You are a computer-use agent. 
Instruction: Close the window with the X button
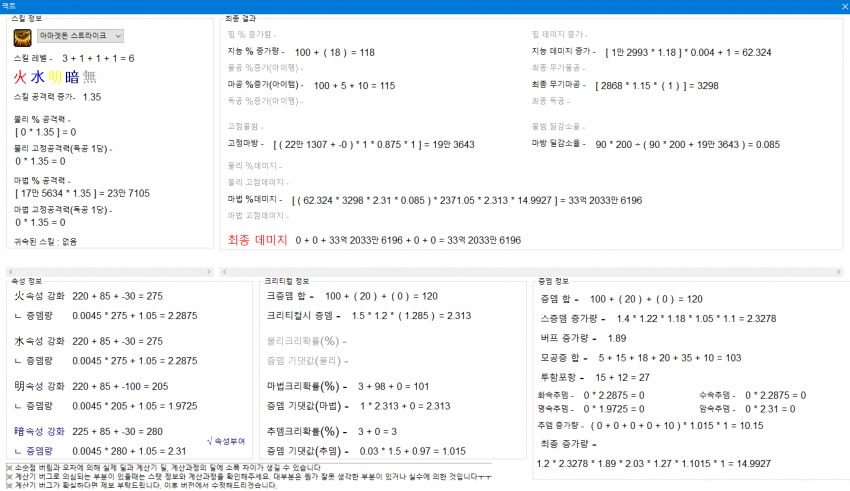point(841,6)
